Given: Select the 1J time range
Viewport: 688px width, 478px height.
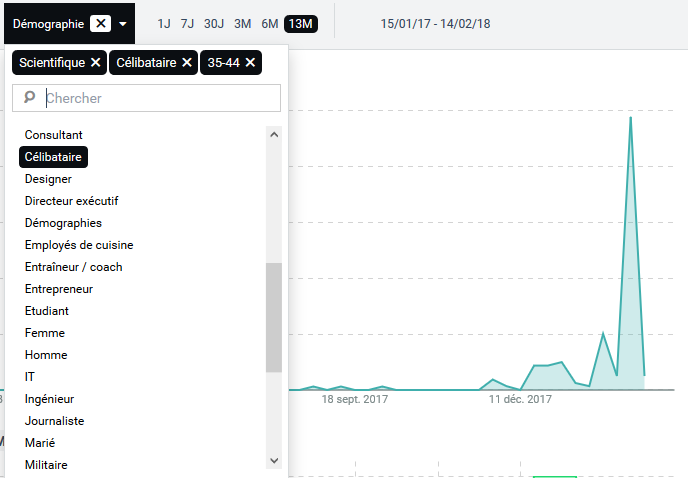Looking at the screenshot, I should point(164,24).
